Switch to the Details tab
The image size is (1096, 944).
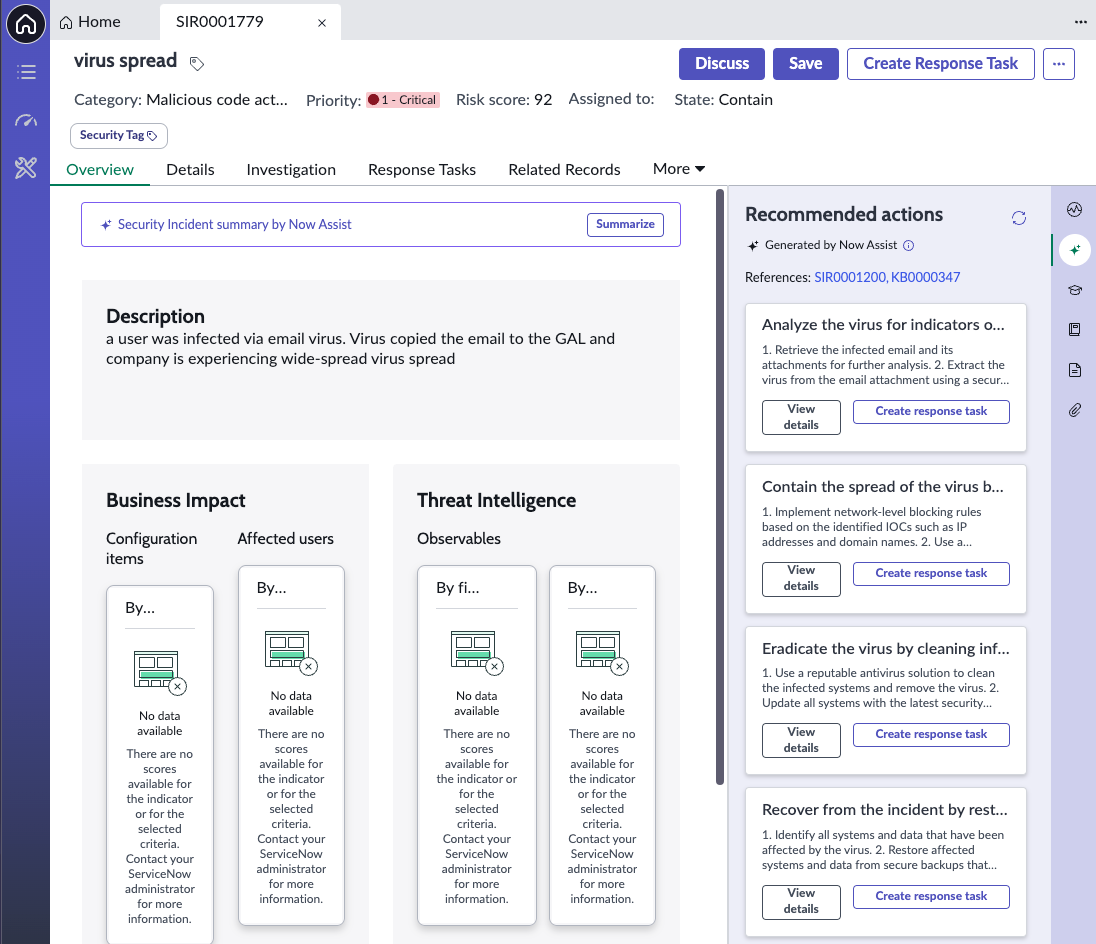pos(190,170)
